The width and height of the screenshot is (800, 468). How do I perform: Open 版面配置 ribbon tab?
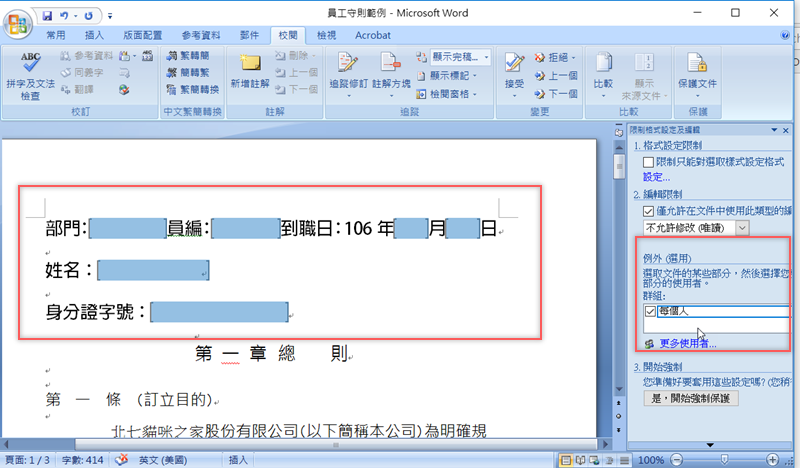[142, 35]
